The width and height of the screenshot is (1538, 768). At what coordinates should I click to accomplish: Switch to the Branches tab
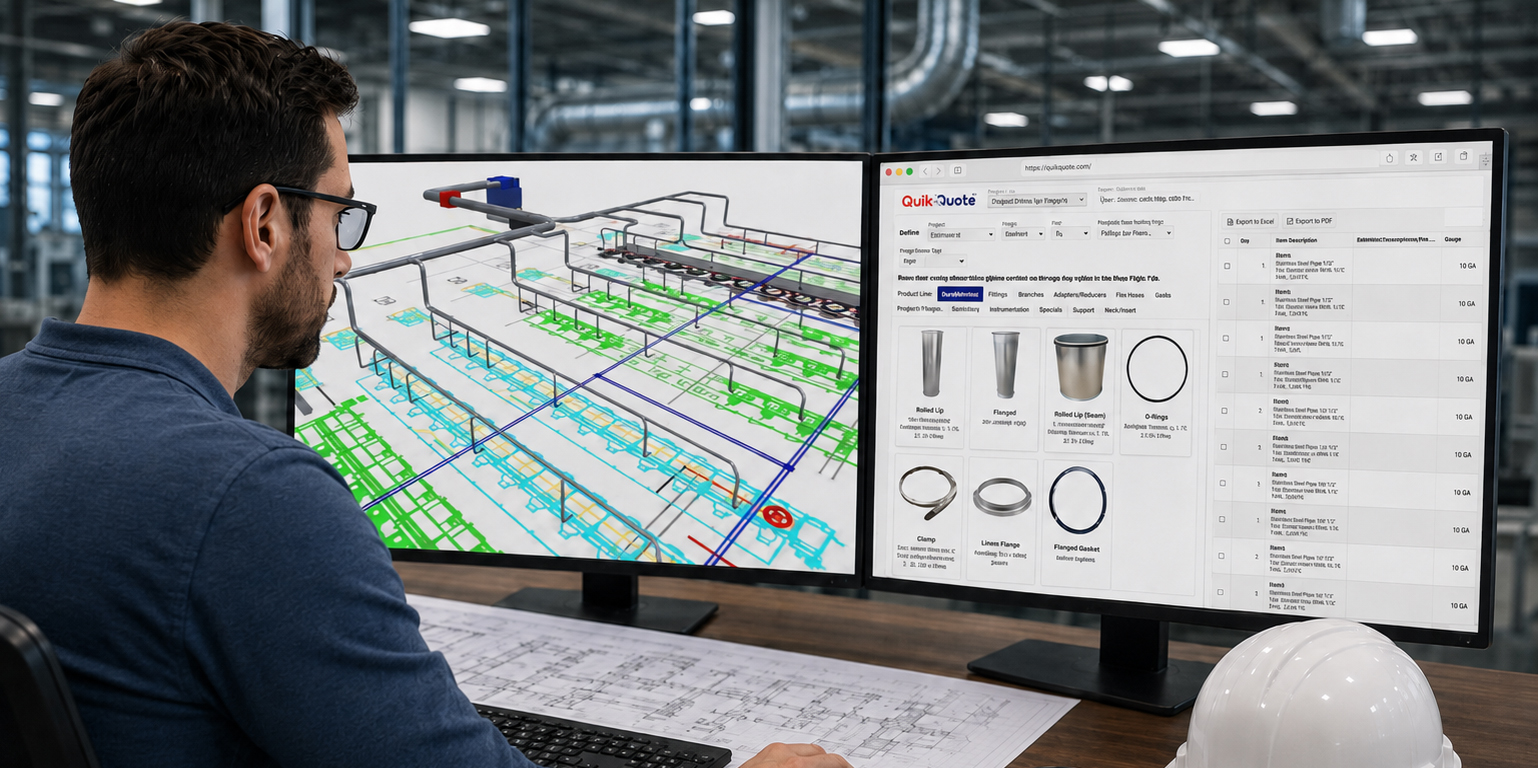coord(1031,295)
